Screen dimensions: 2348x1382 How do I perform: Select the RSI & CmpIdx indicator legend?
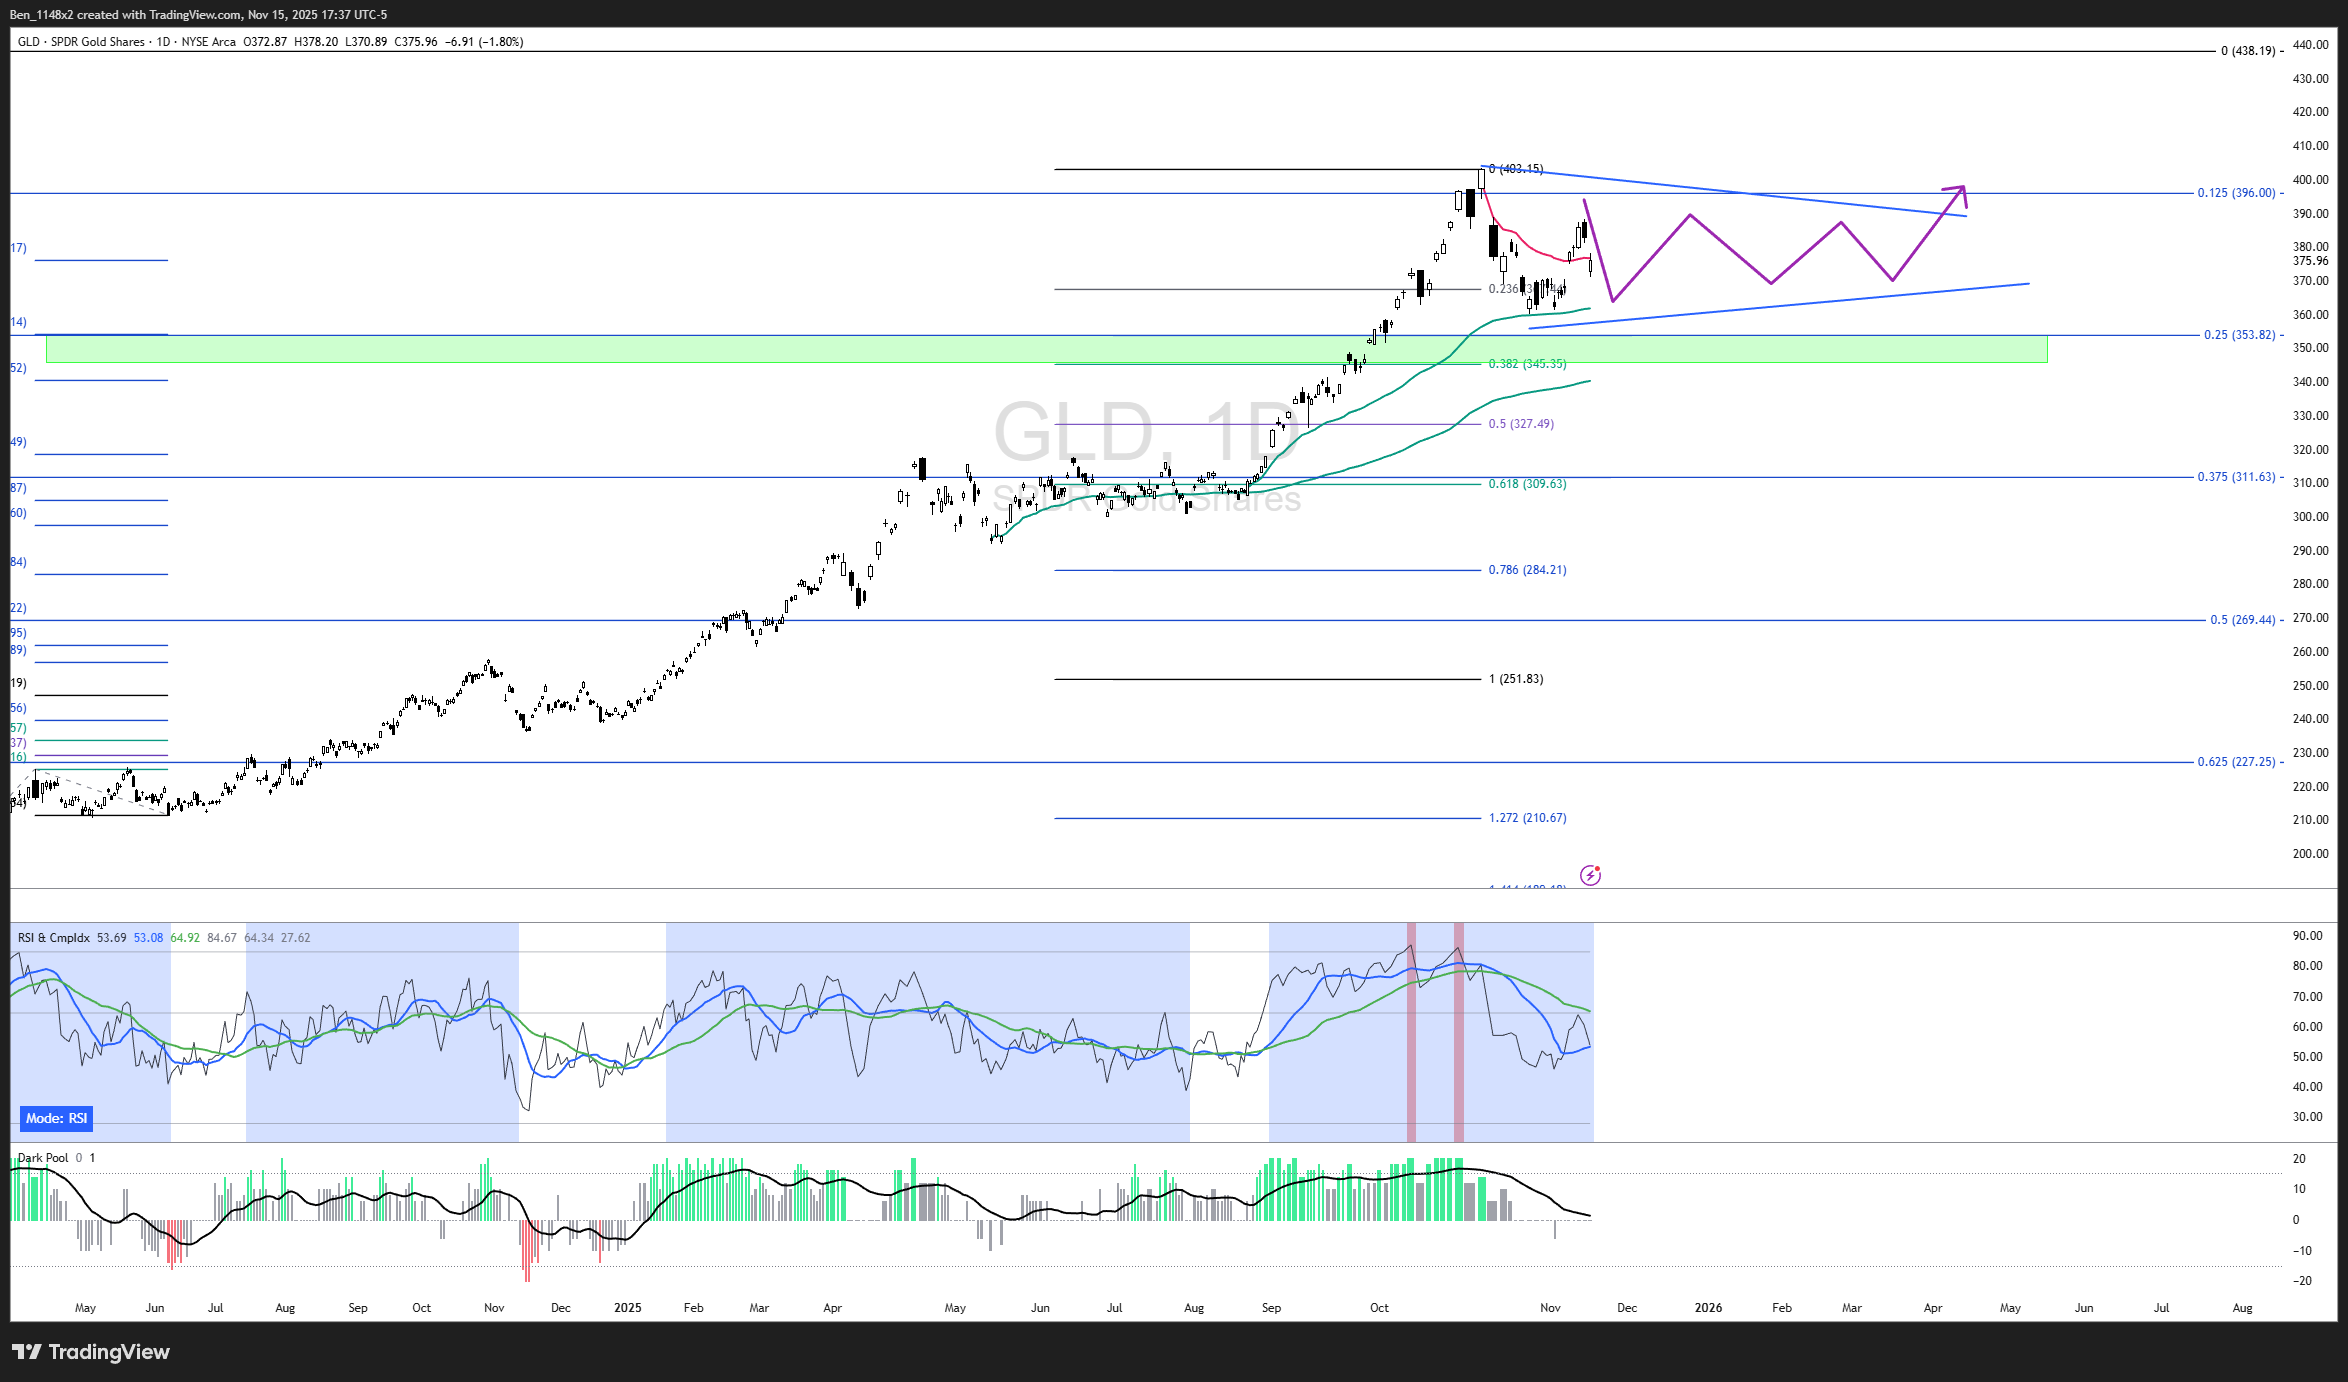point(54,938)
